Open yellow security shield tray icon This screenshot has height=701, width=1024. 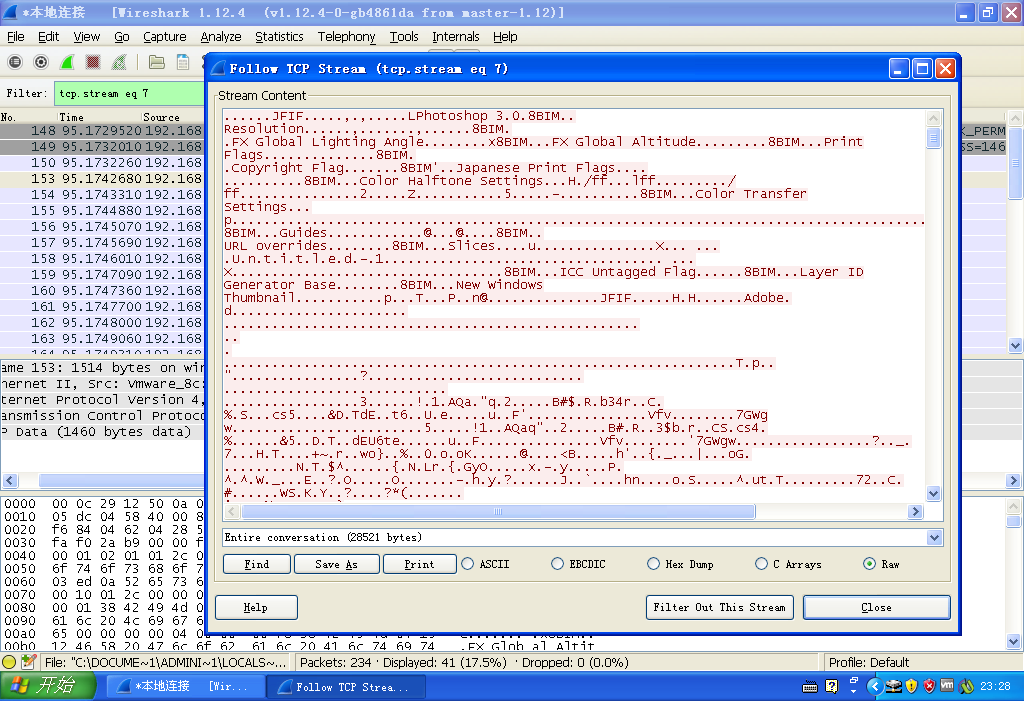(x=912, y=686)
